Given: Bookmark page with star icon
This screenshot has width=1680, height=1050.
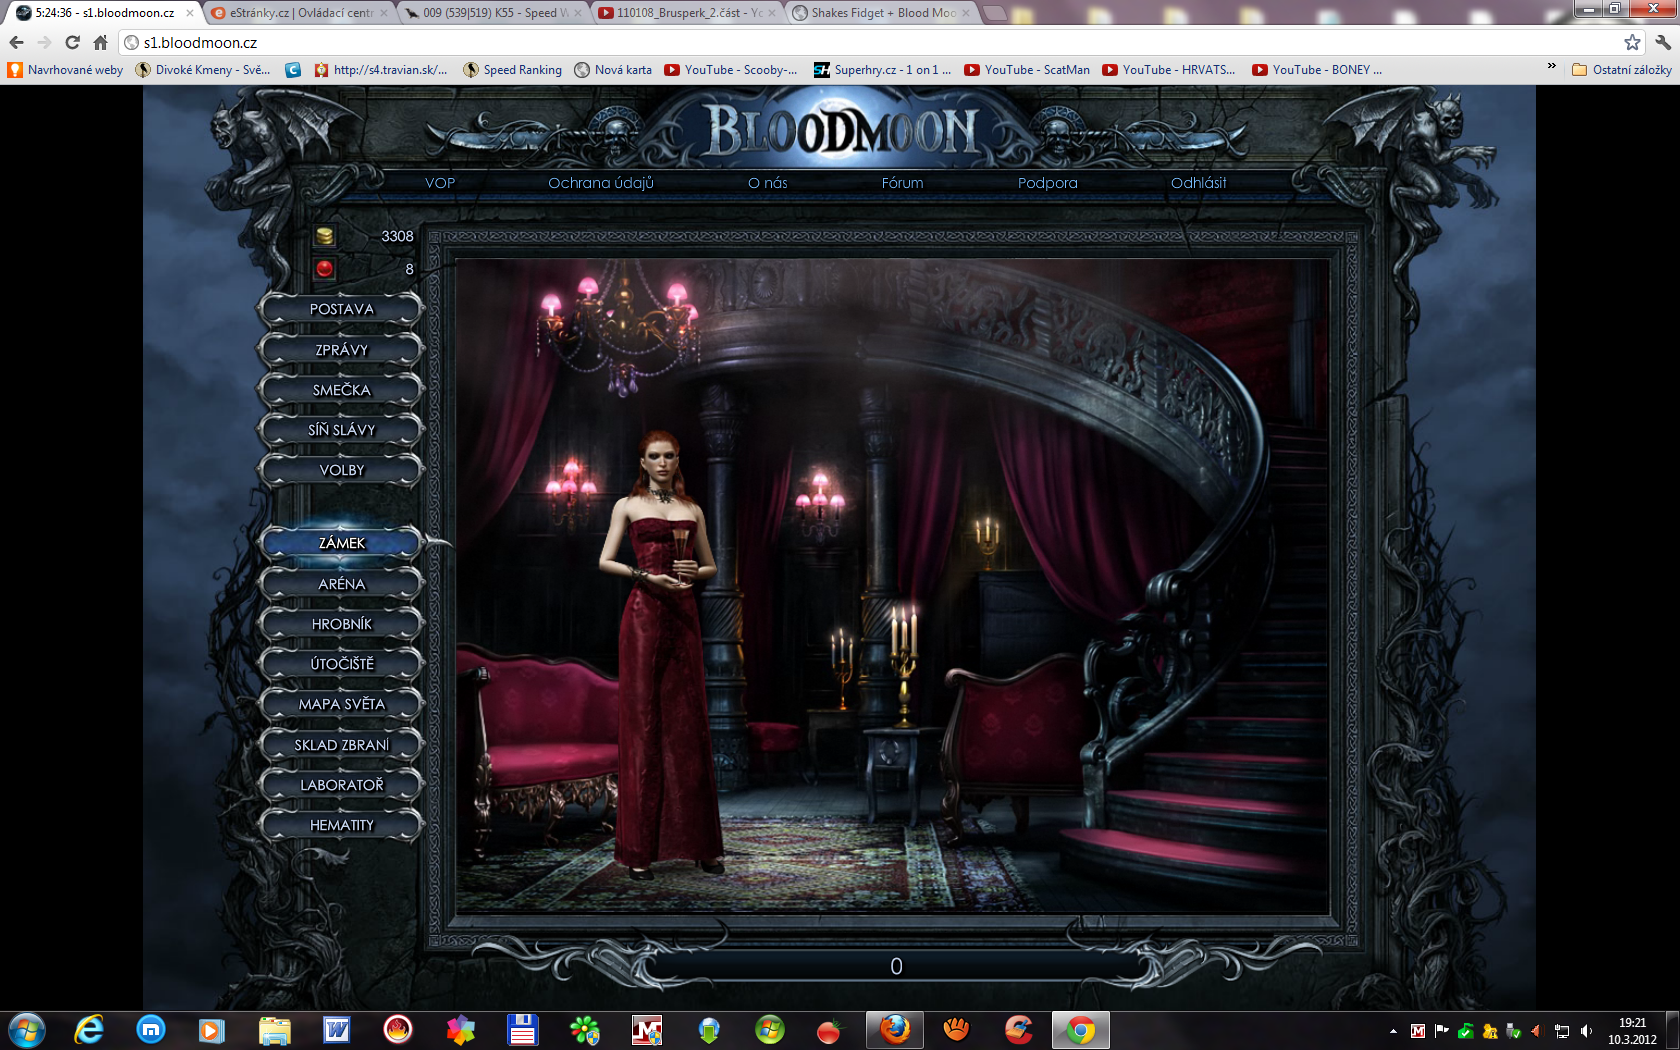Looking at the screenshot, I should coord(1632,42).
